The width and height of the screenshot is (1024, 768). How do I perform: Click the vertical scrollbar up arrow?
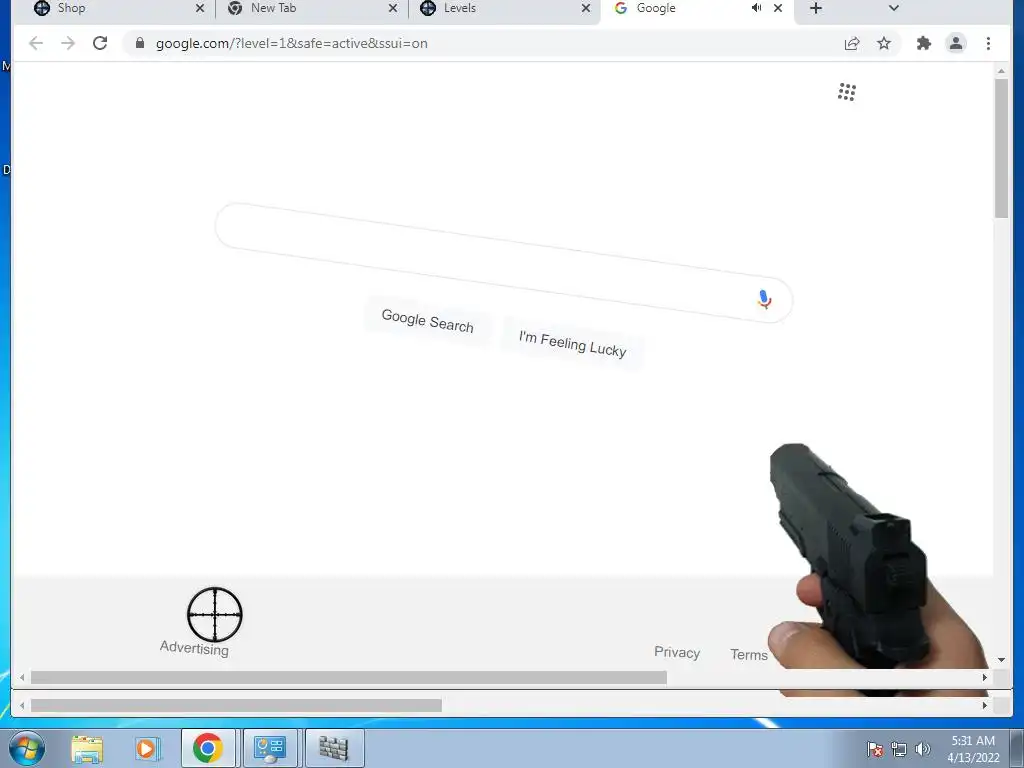(x=1001, y=71)
